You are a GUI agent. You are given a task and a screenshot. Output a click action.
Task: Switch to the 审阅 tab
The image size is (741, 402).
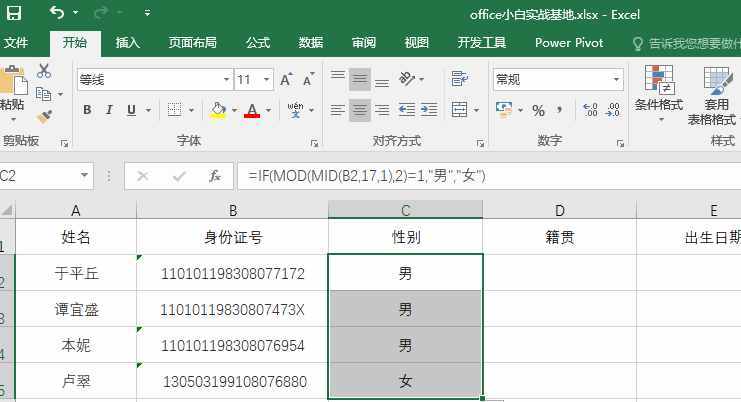click(363, 43)
